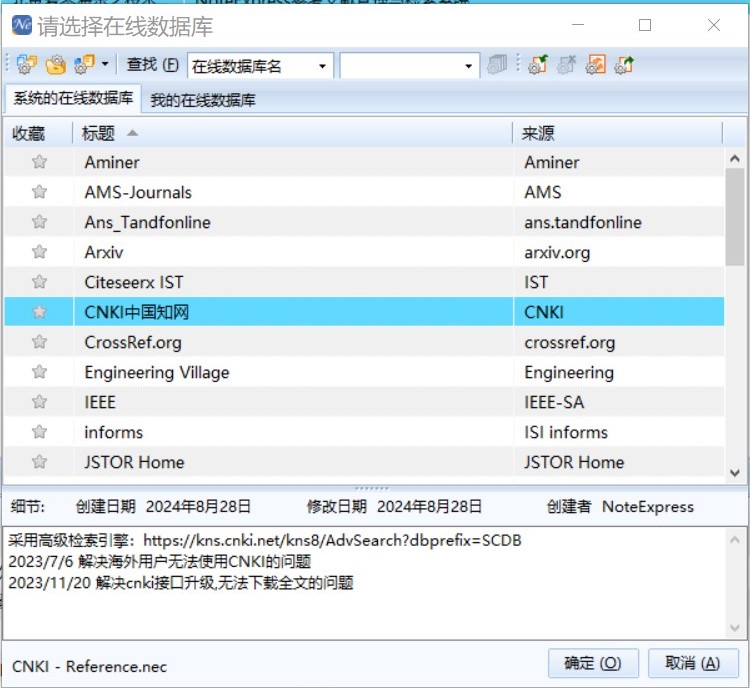750x688 pixels.
Task: Open the 在线数据库名 search field dropdown
Action: [322, 66]
